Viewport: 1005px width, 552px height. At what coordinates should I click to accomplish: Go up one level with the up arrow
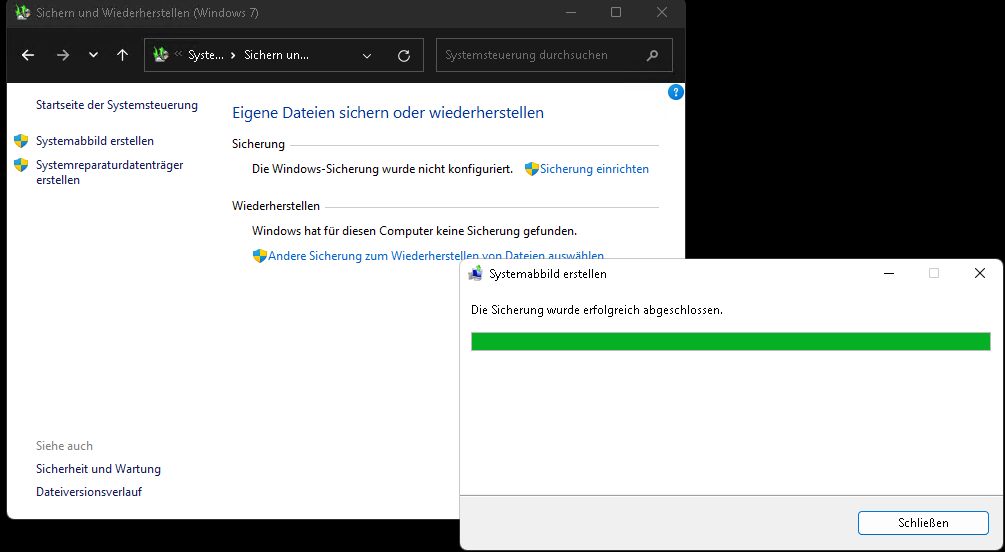tap(122, 55)
